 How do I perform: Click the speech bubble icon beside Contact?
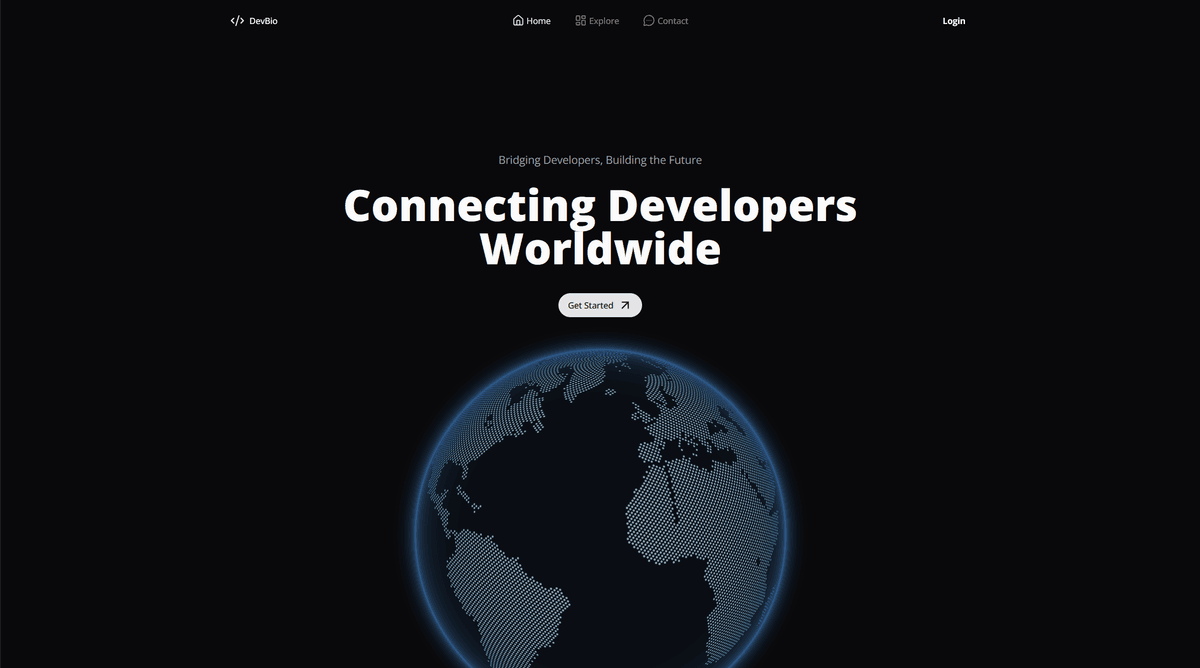tap(648, 20)
